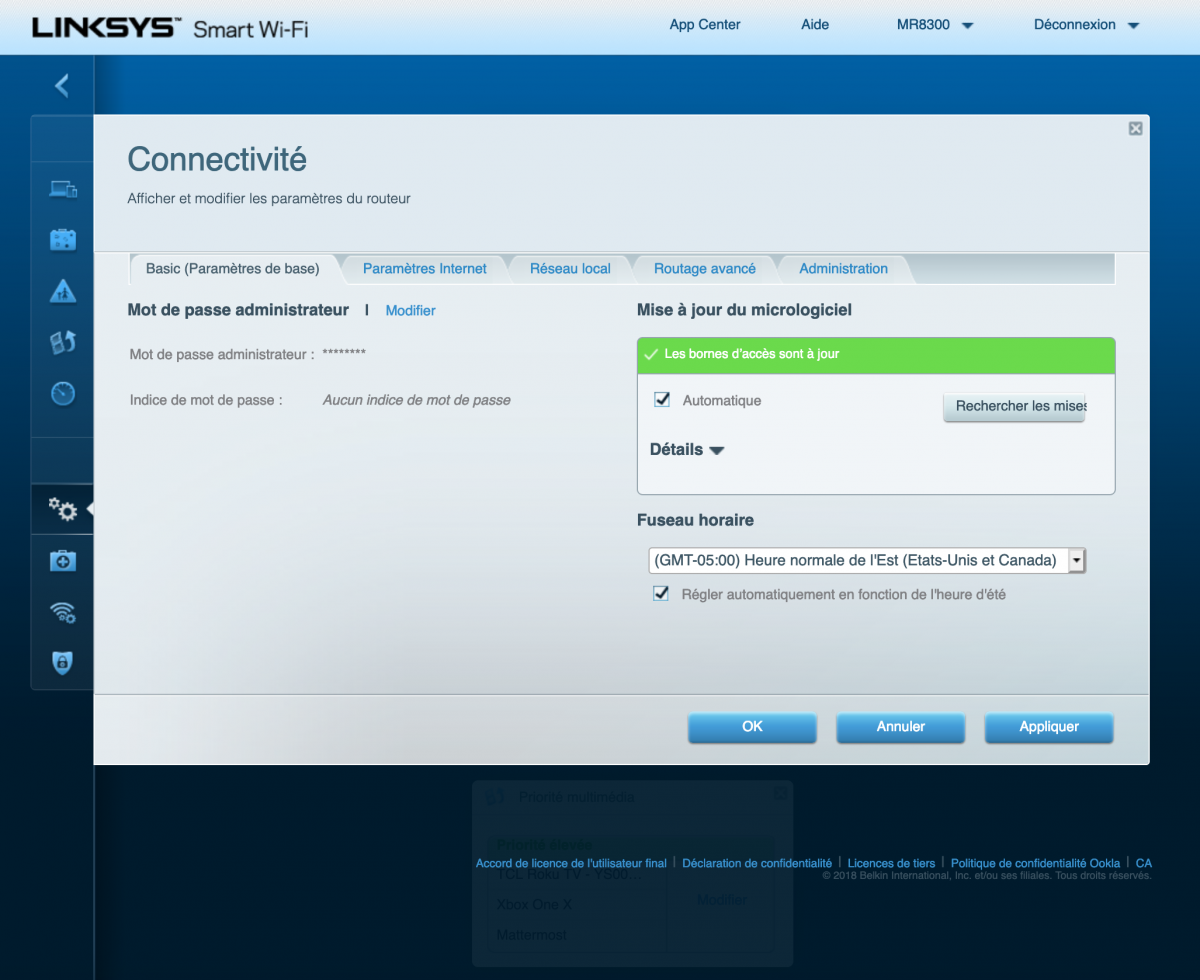Viewport: 1200px width, 980px height.
Task: Open Wireless settings sidebar icon
Action: [63, 612]
